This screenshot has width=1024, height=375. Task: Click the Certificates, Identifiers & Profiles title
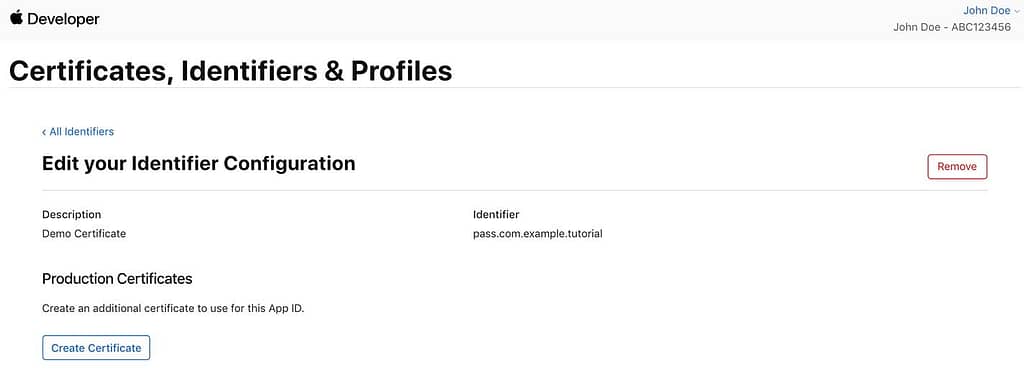[231, 71]
